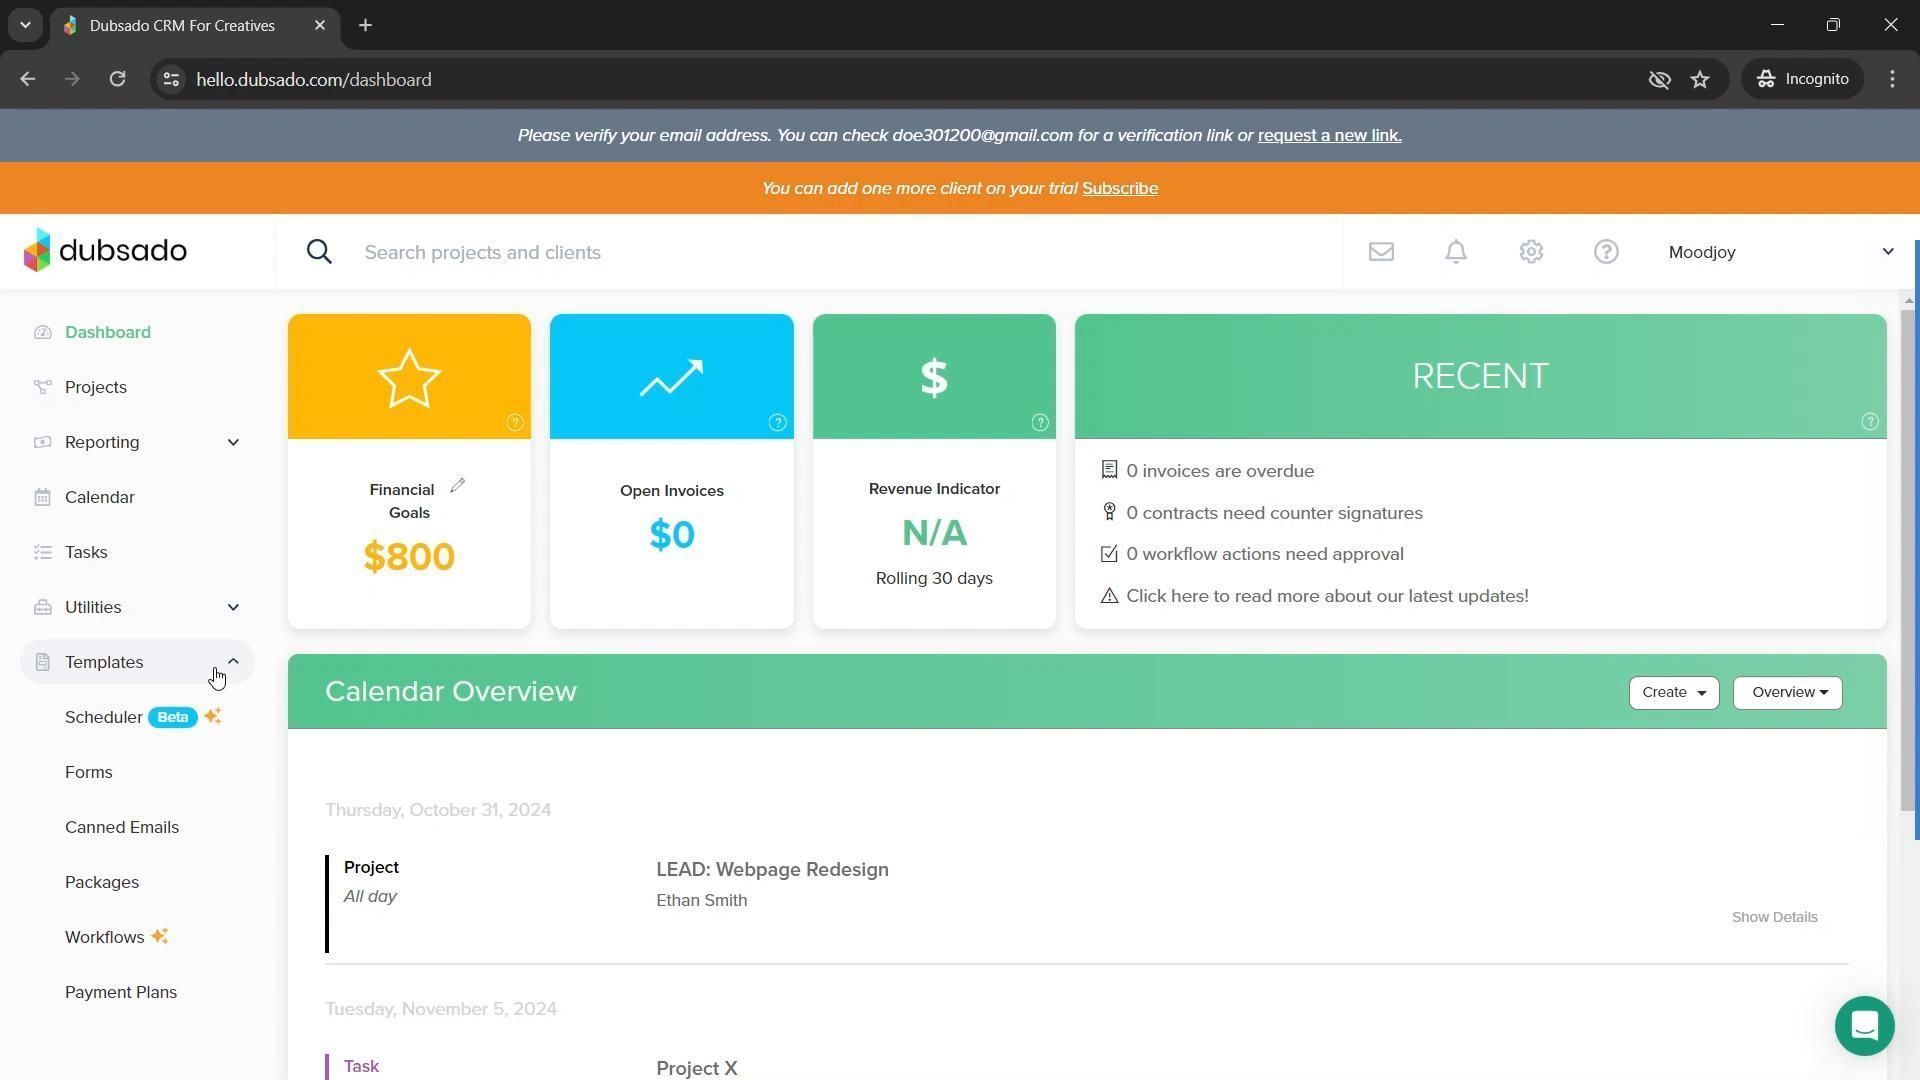Open the chat support bubble
The width and height of the screenshot is (1920, 1080).
(1864, 1026)
